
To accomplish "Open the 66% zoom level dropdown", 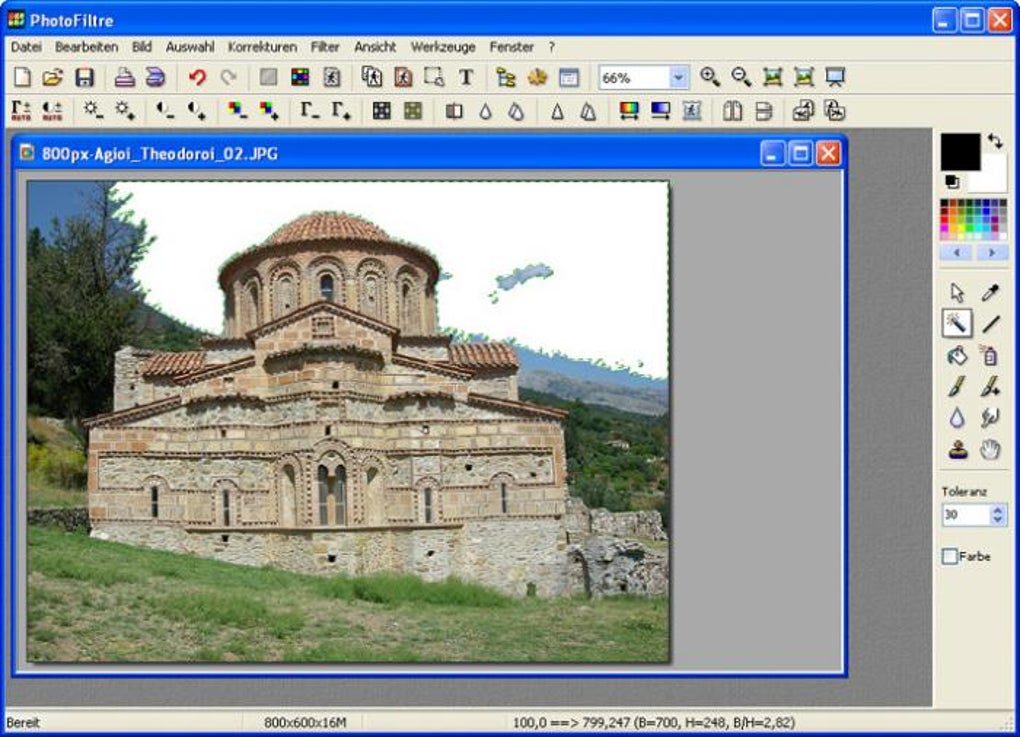I will 678,77.
